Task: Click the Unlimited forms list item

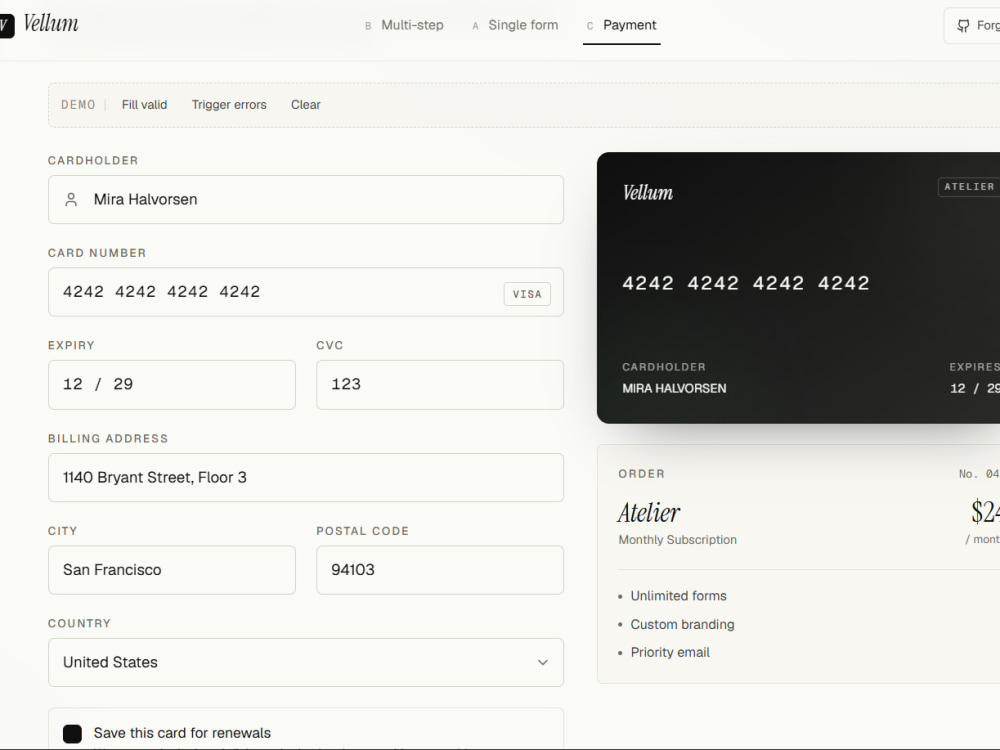Action: [x=678, y=596]
